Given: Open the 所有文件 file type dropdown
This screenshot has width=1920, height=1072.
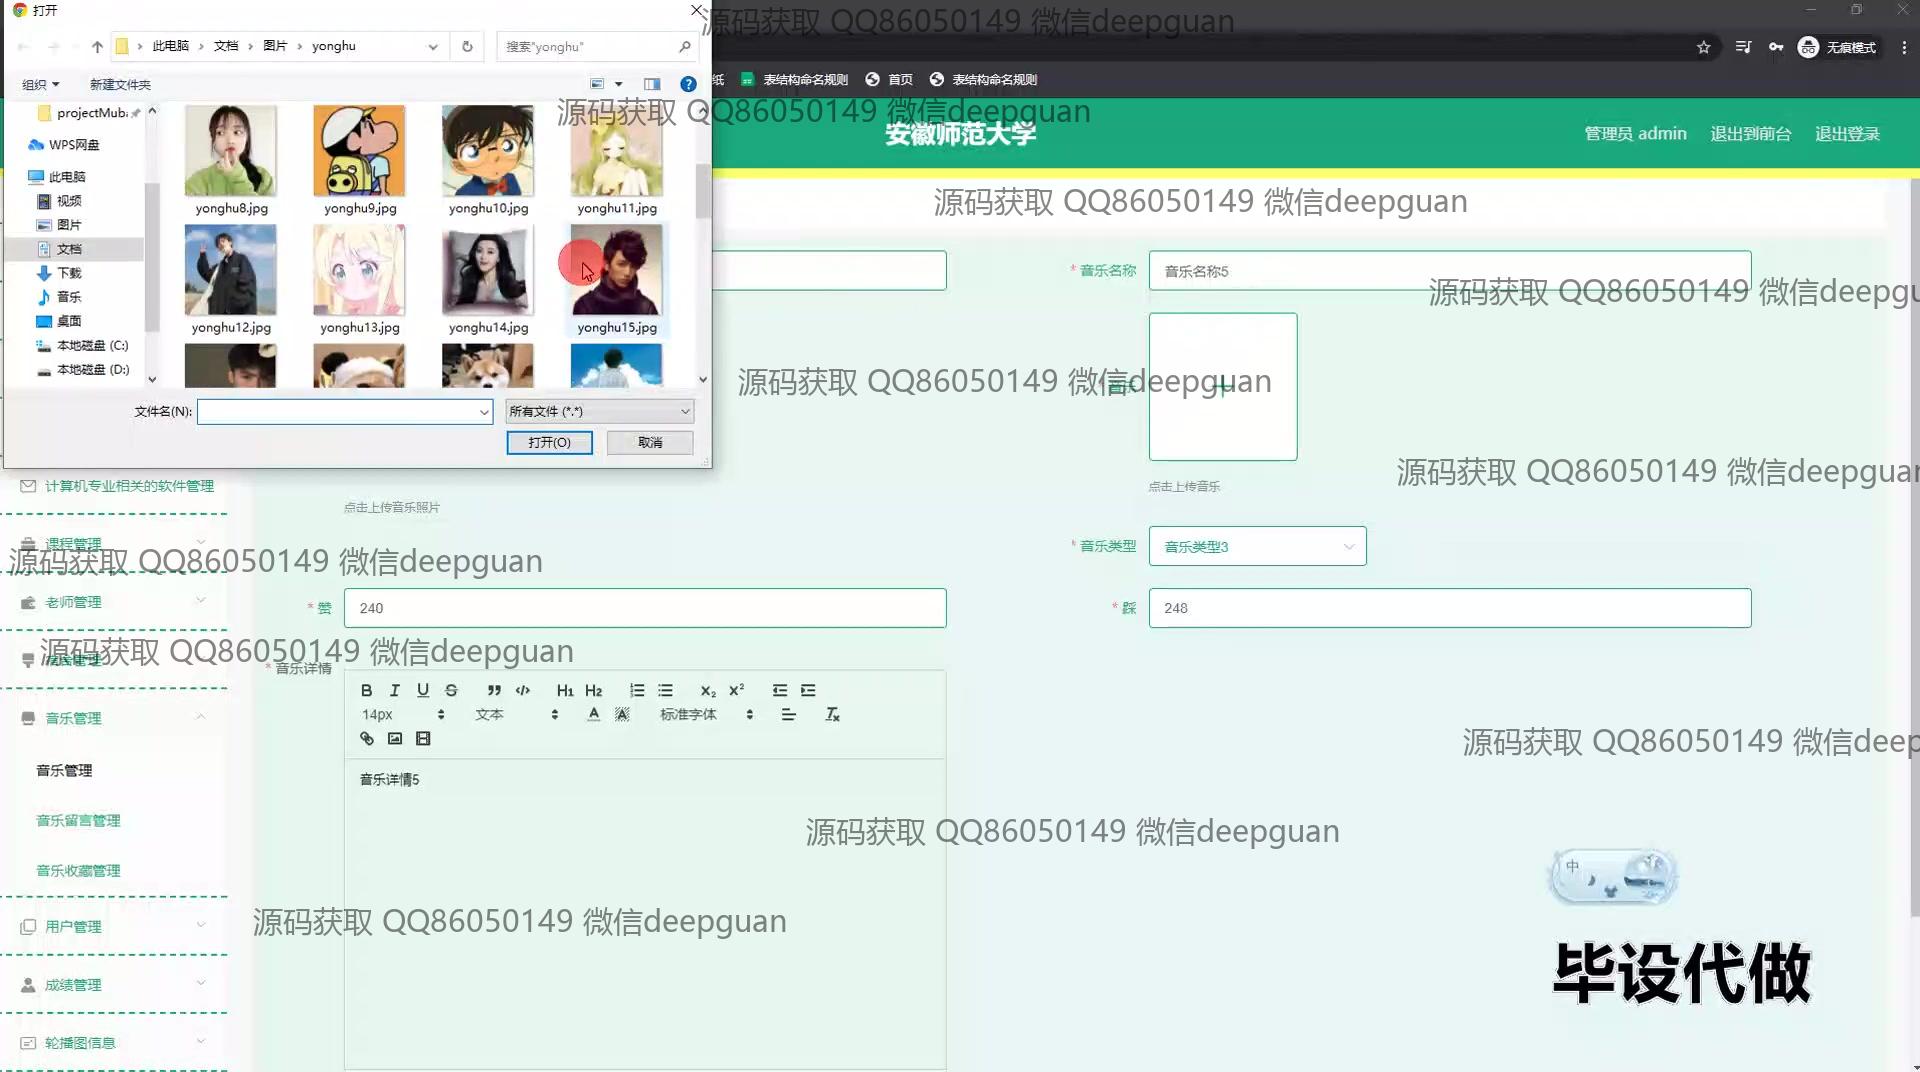Looking at the screenshot, I should (598, 411).
